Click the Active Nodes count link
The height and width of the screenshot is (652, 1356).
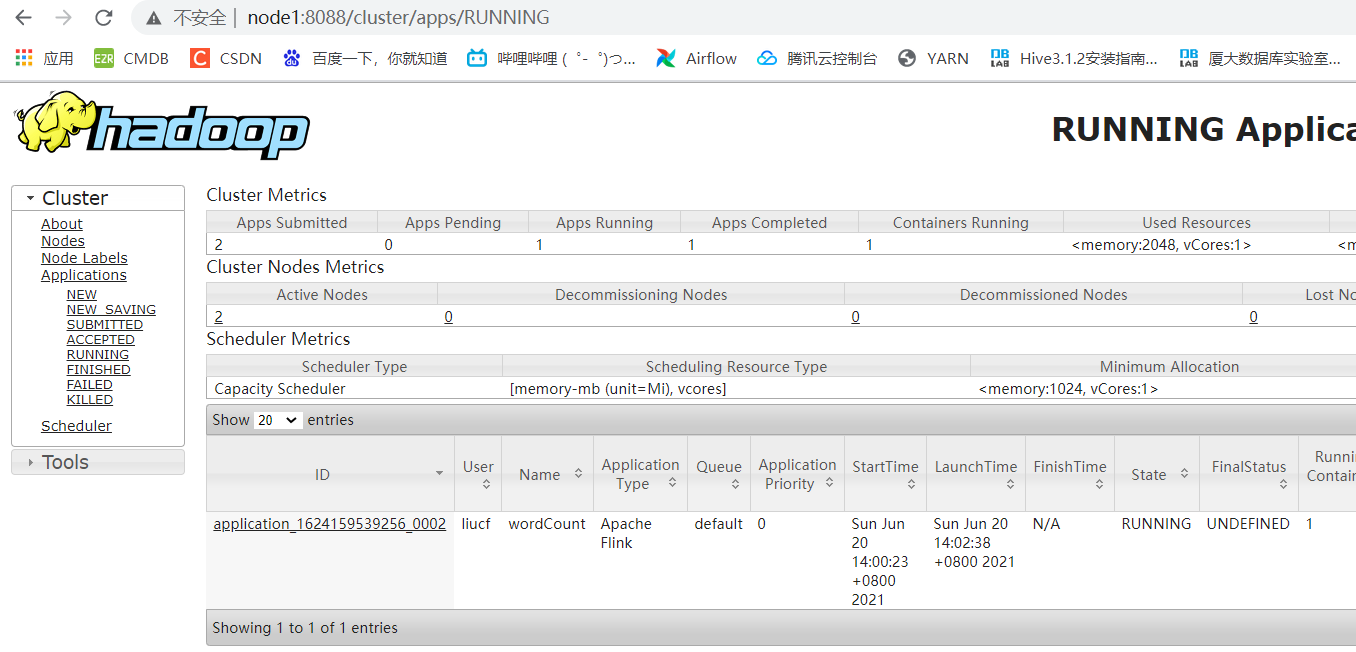pyautogui.click(x=217, y=316)
